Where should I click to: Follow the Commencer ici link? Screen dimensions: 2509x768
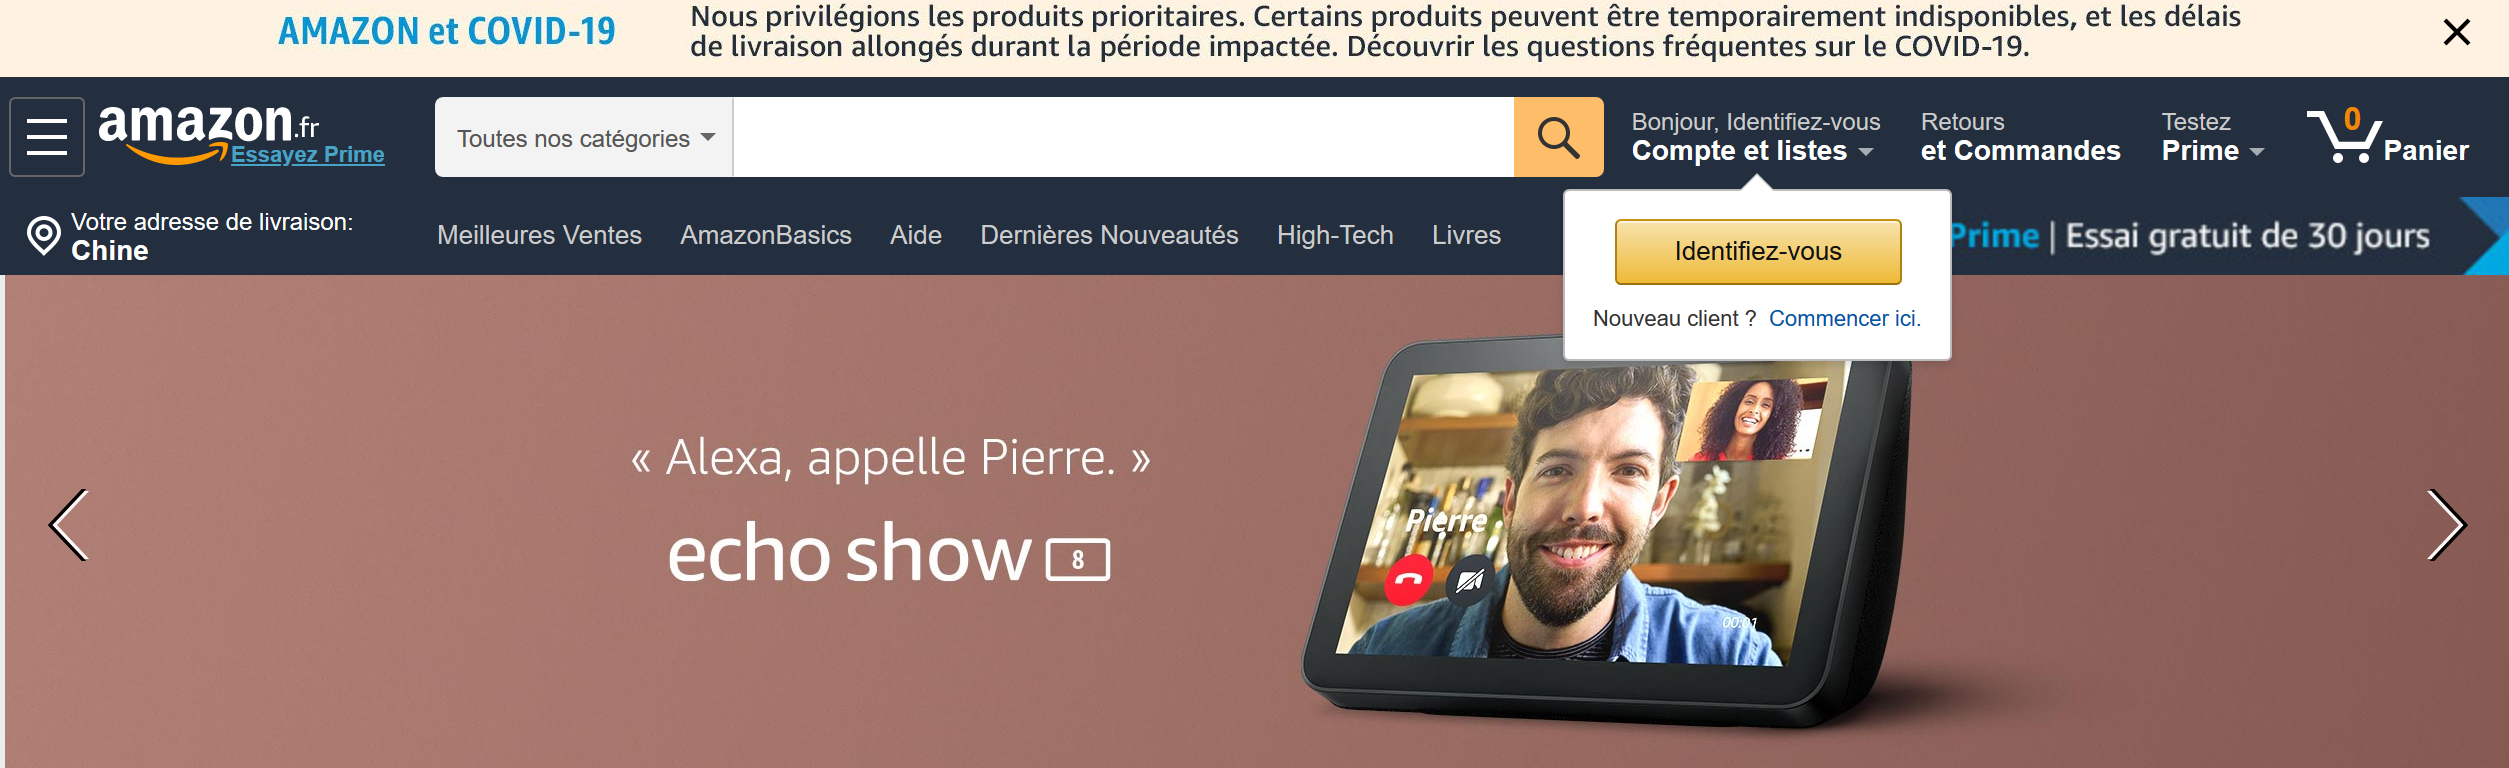tap(1844, 318)
